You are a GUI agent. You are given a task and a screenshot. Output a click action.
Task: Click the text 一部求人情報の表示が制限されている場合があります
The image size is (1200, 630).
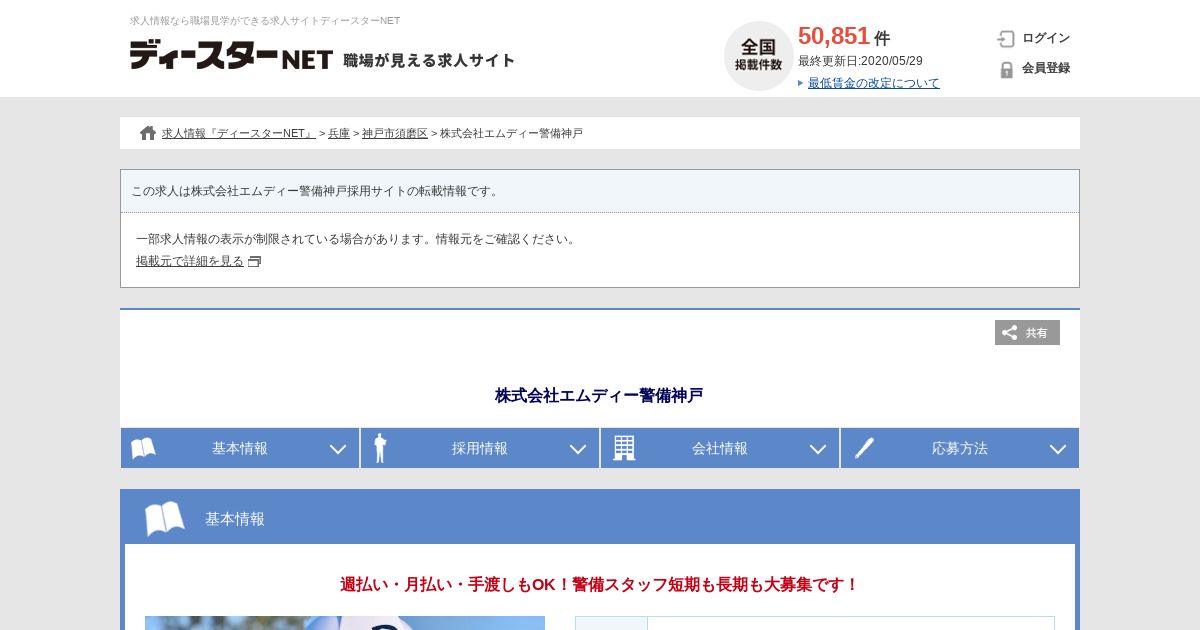tap(357, 239)
